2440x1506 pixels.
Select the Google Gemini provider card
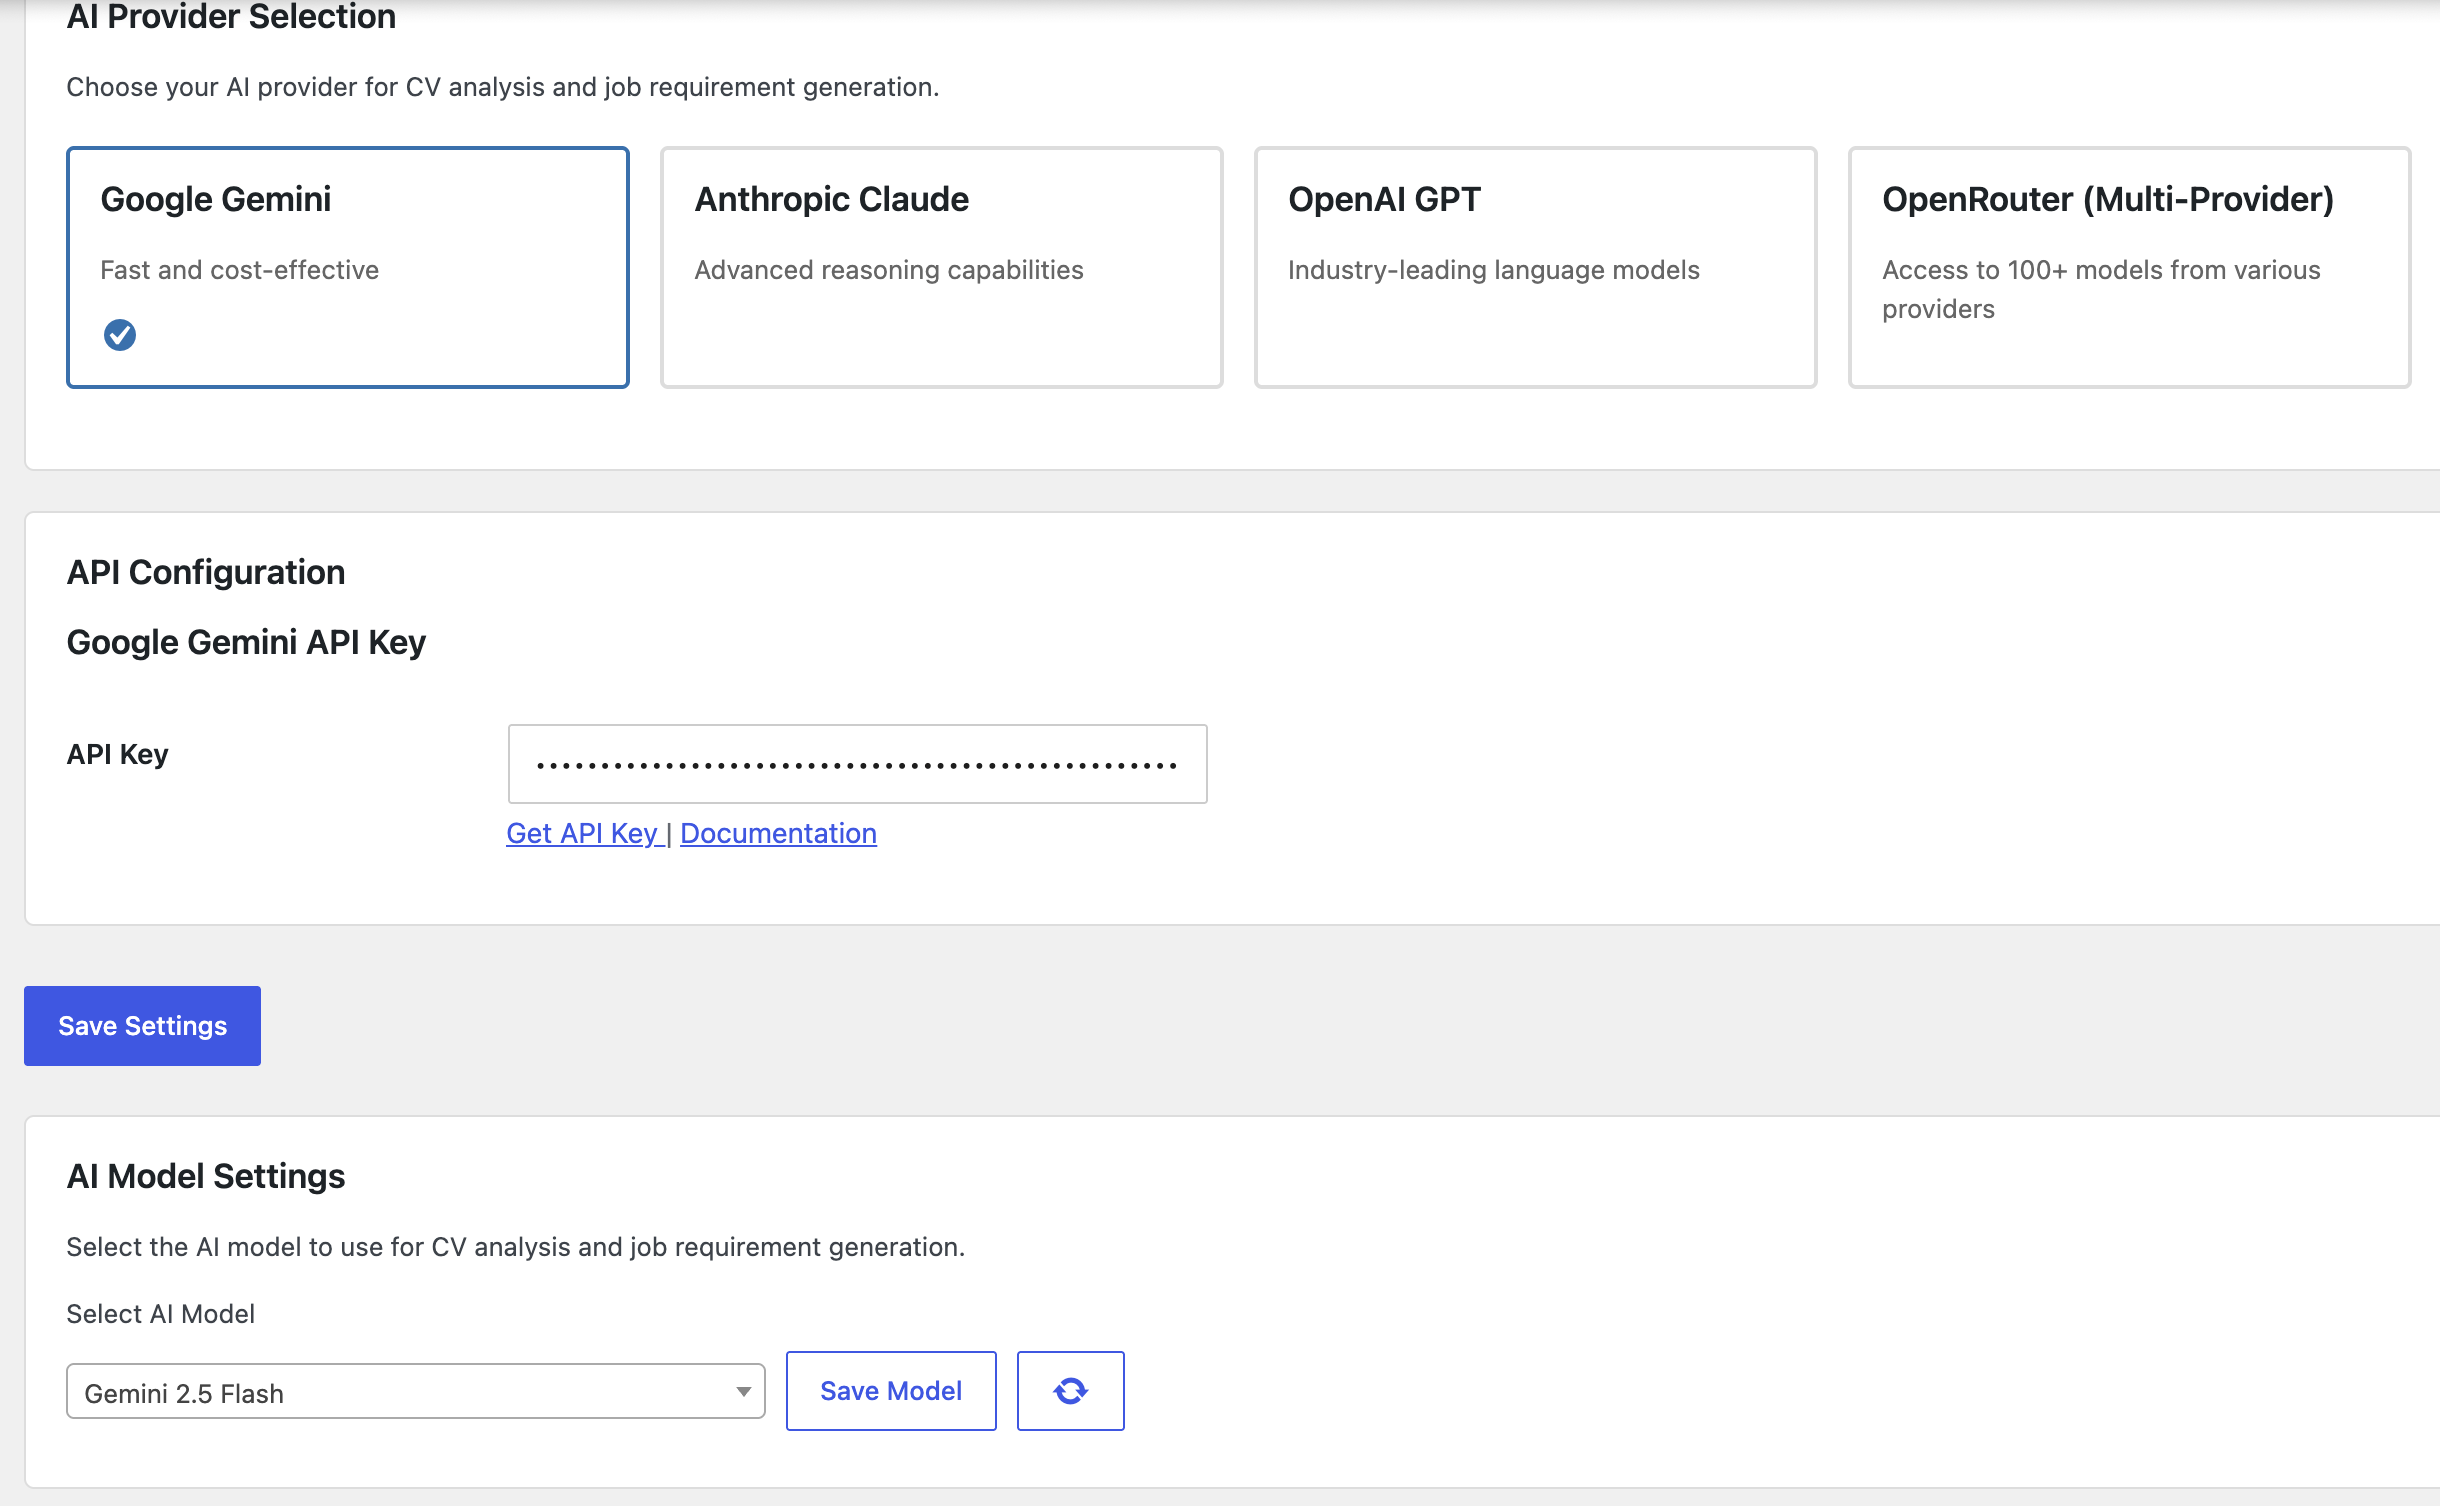point(348,267)
